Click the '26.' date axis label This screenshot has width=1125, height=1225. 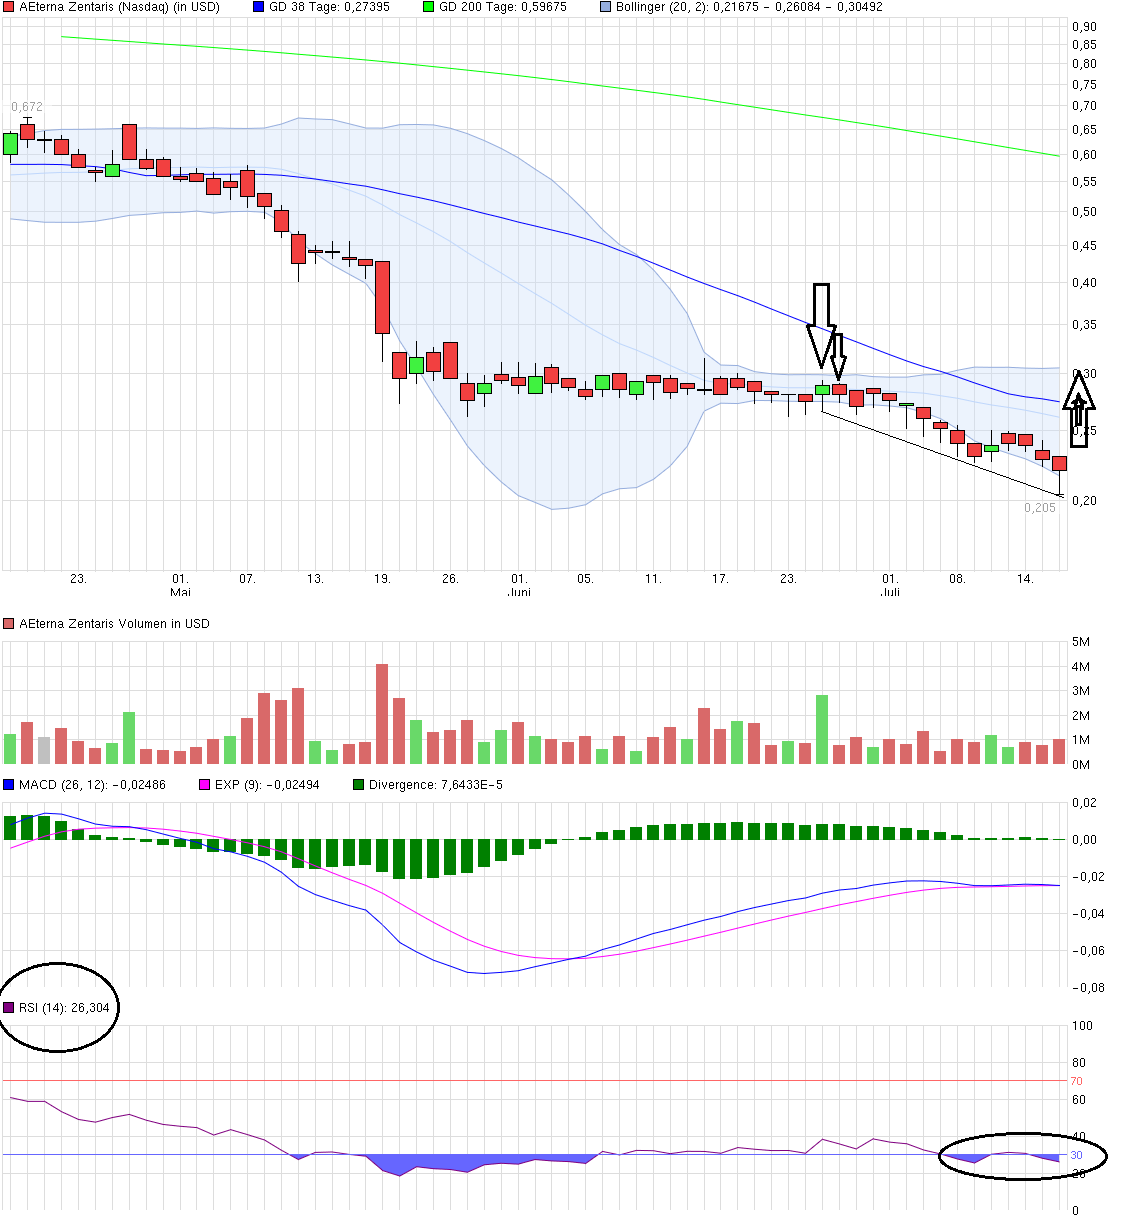[x=450, y=579]
